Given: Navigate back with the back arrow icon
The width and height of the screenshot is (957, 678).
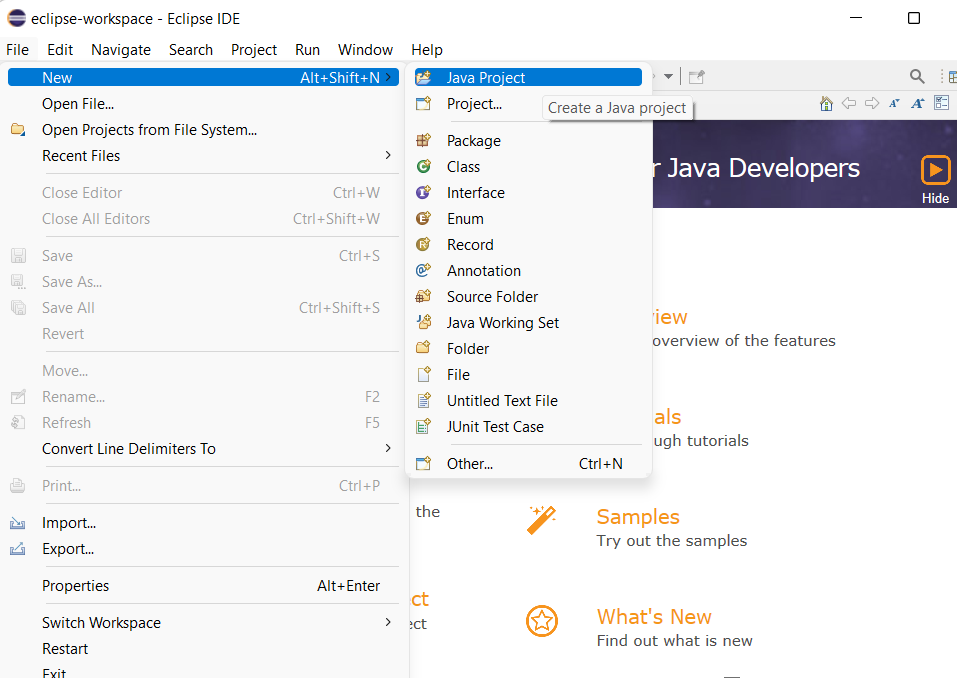Looking at the screenshot, I should (848, 102).
